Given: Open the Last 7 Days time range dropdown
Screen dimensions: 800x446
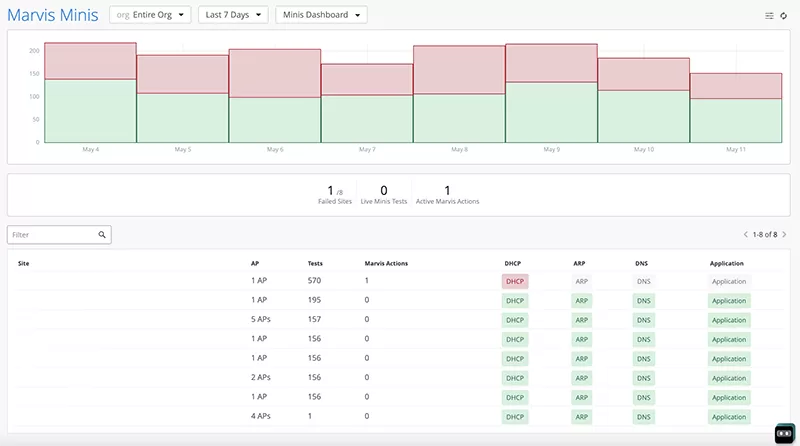Looking at the screenshot, I should [x=233, y=15].
